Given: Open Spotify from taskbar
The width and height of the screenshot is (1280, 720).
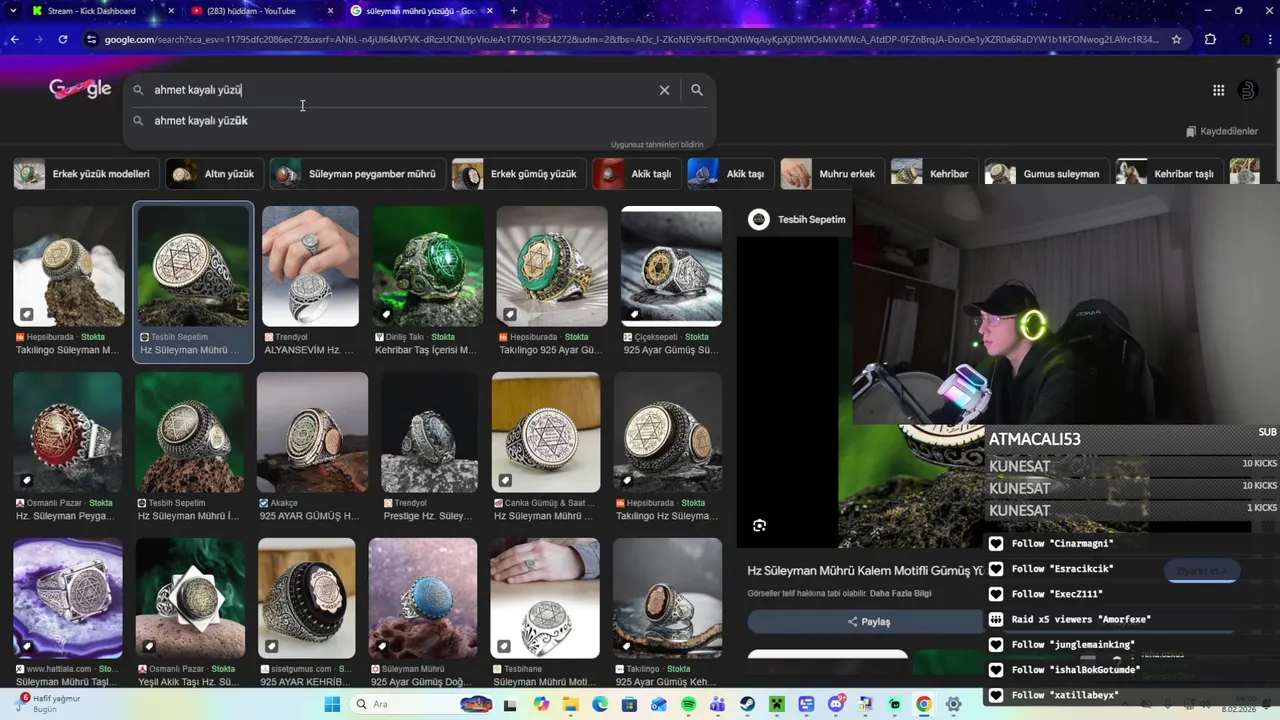Looking at the screenshot, I should [688, 704].
